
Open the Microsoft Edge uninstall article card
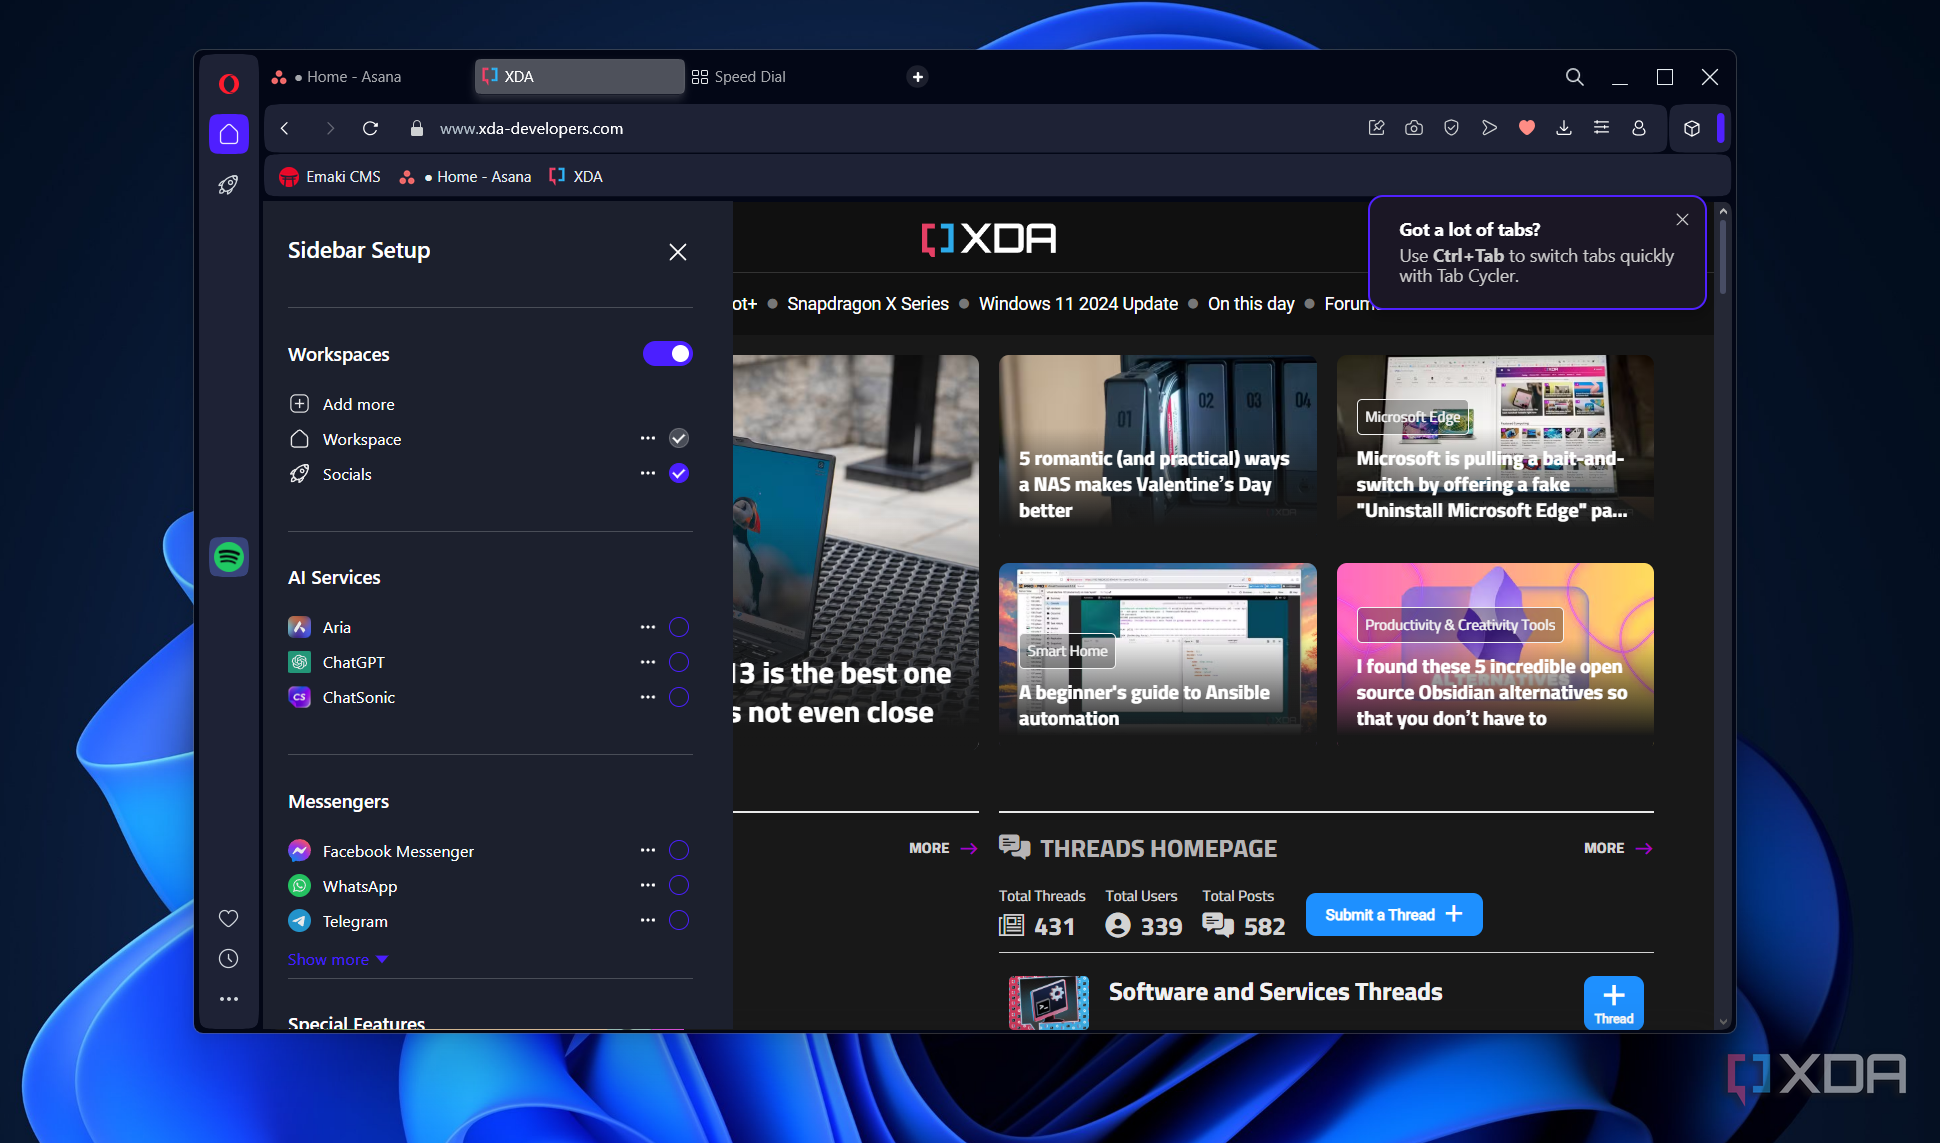coord(1495,438)
